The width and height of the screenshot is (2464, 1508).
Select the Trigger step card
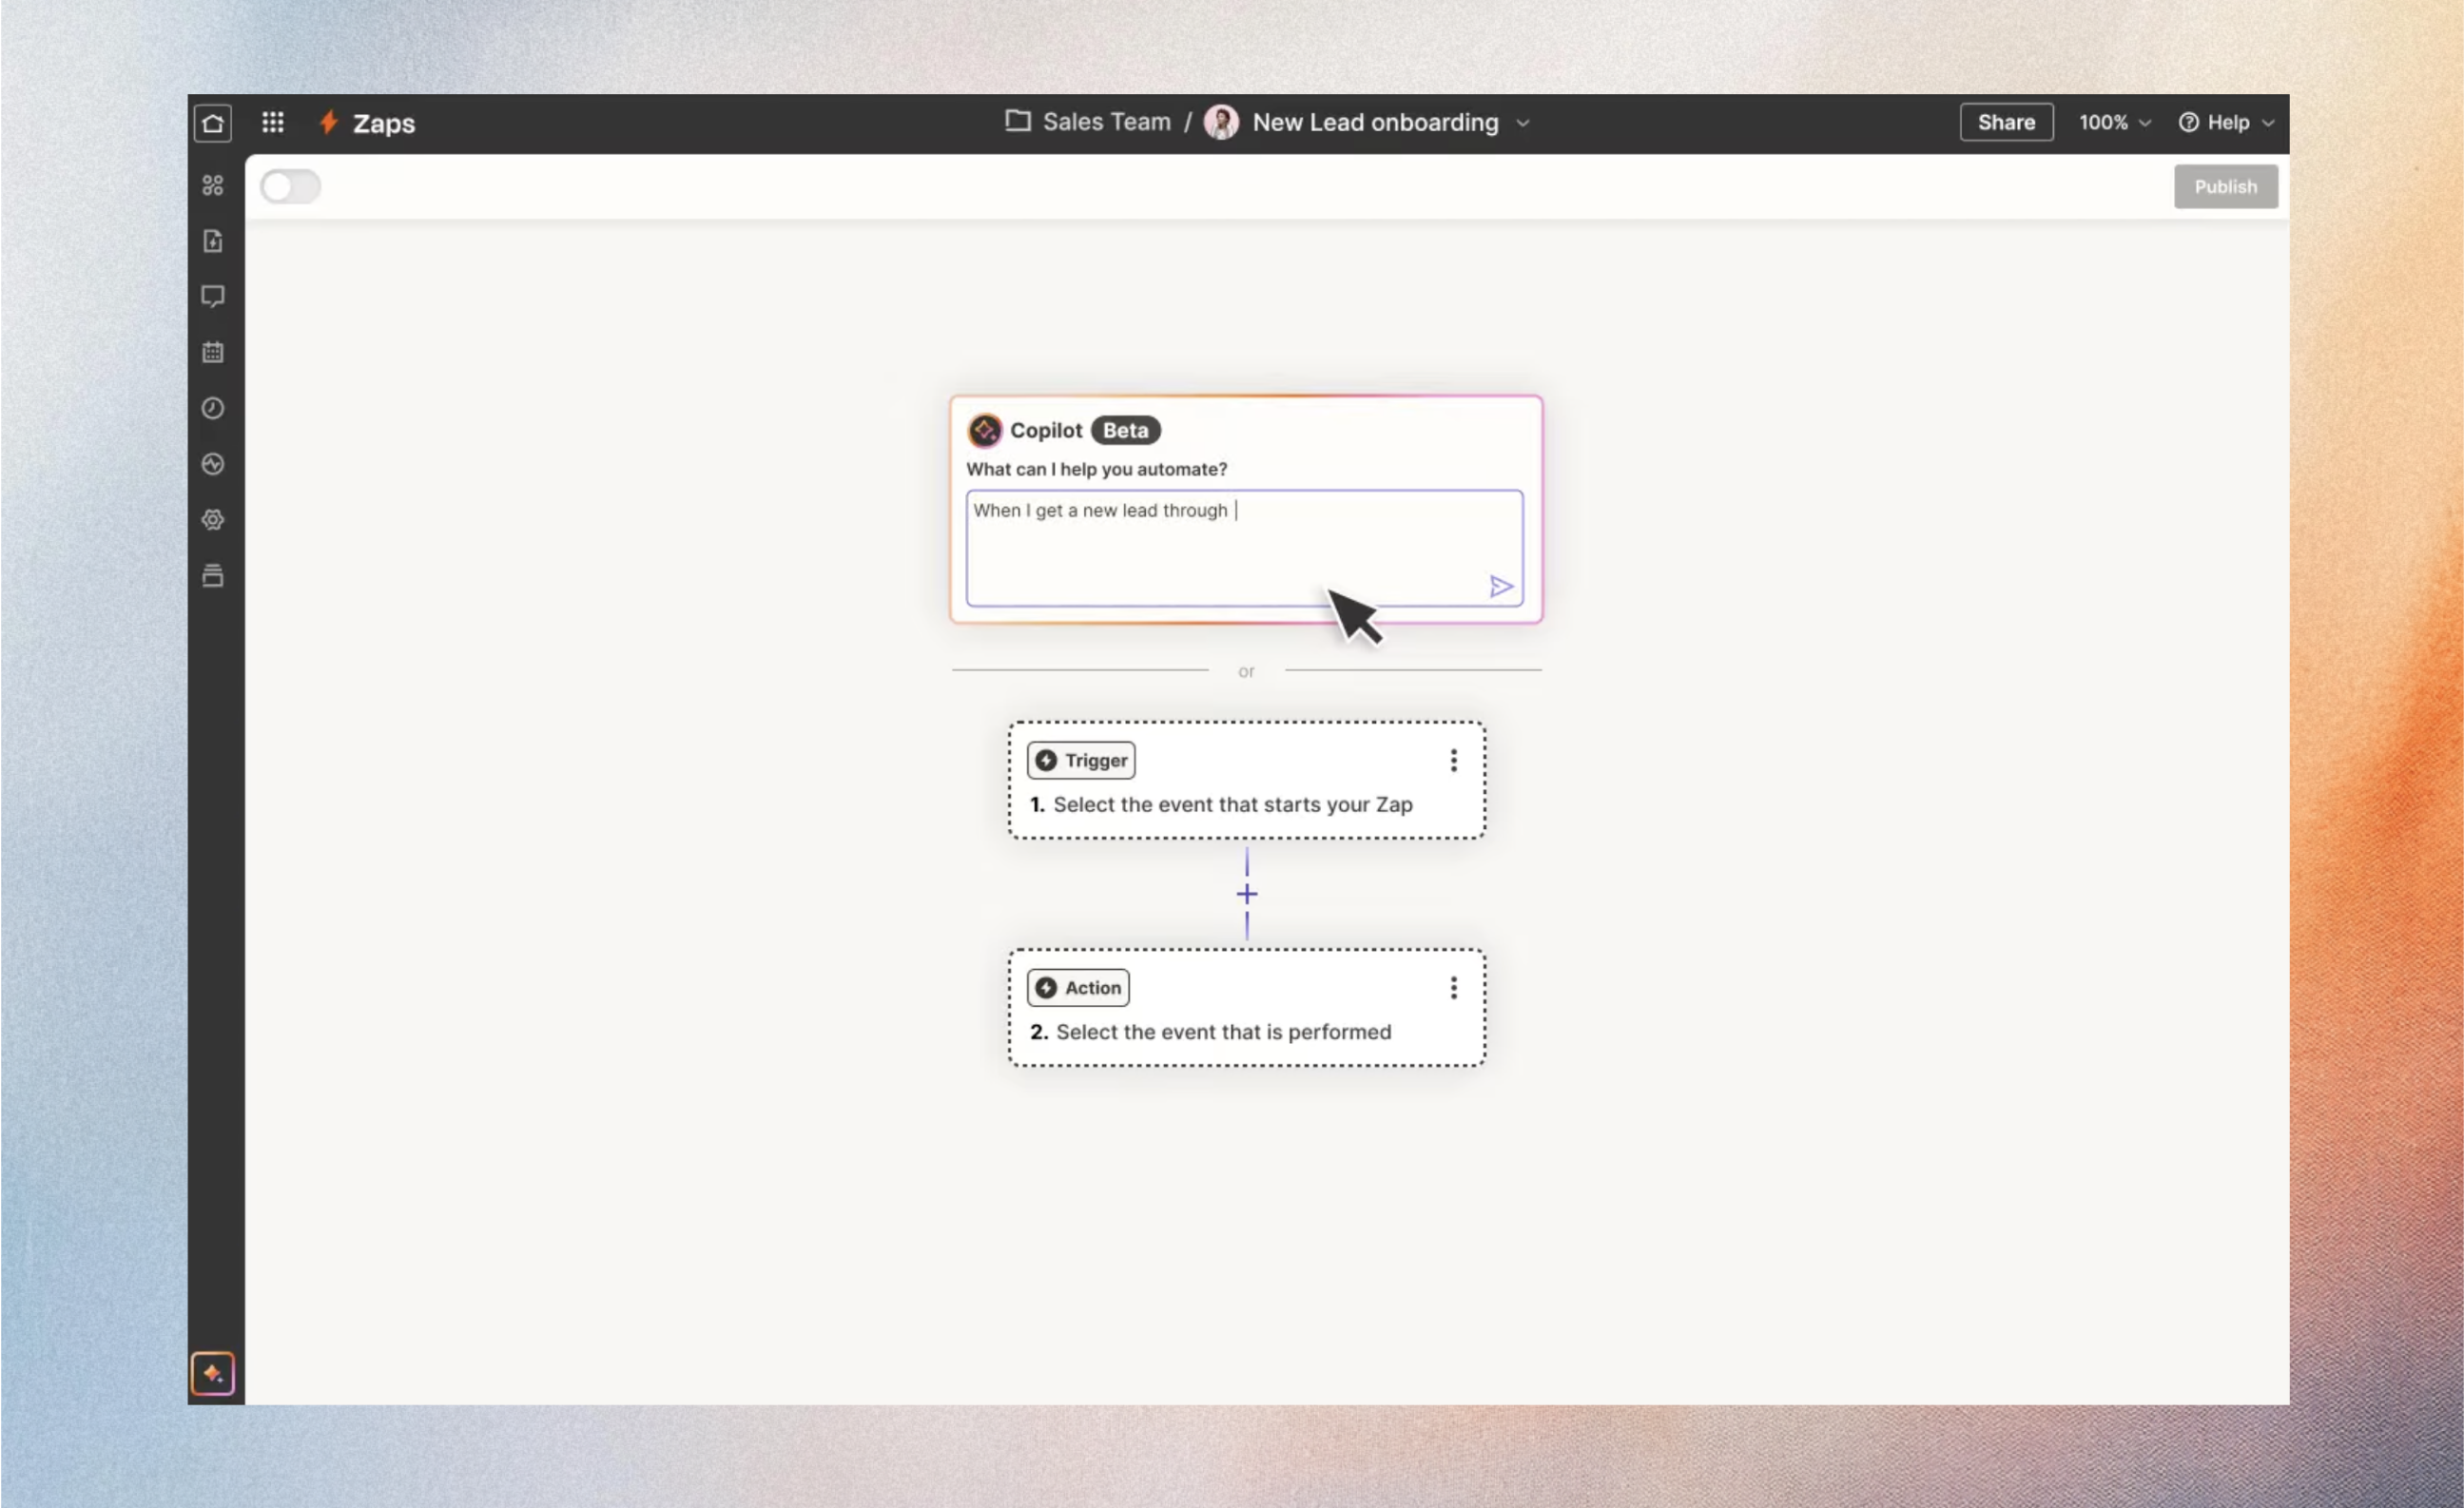[1246, 780]
